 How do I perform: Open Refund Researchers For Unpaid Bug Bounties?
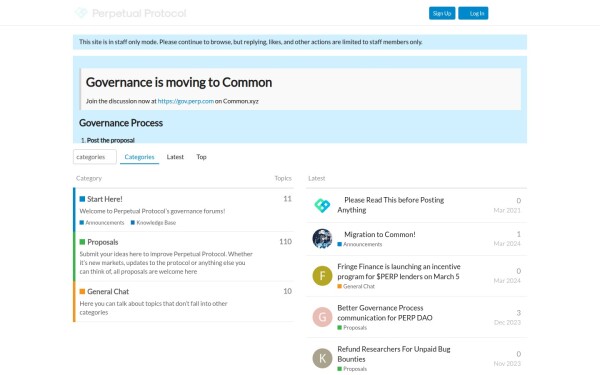point(393,354)
